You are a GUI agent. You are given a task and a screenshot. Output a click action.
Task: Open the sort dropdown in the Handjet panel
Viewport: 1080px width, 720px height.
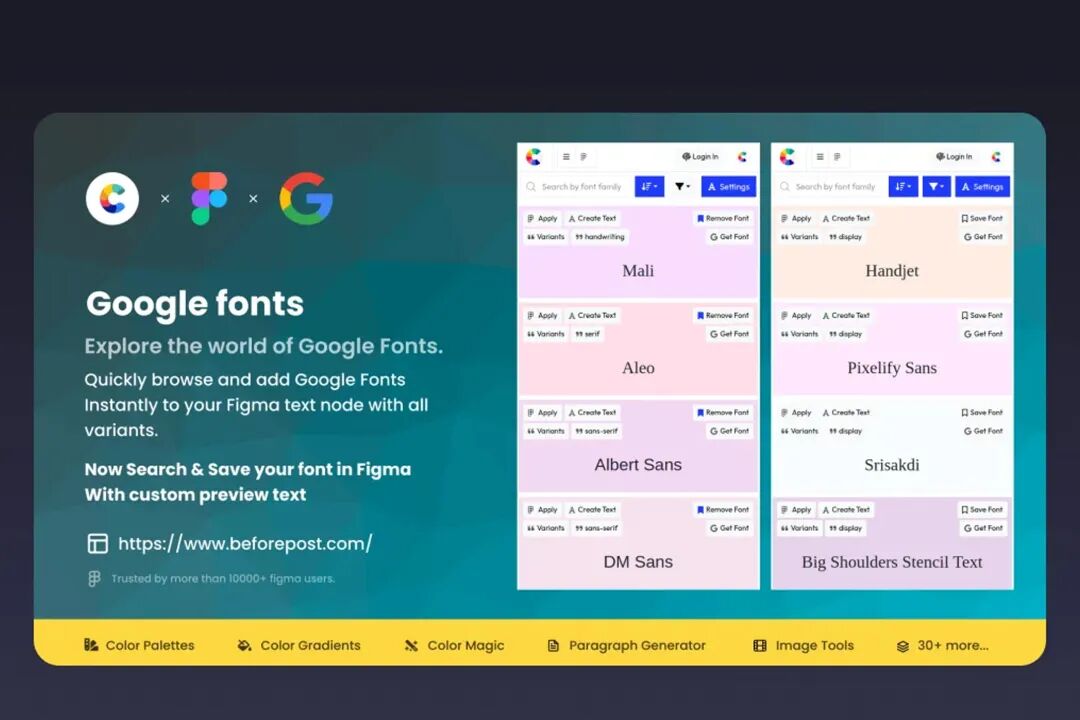click(x=903, y=187)
